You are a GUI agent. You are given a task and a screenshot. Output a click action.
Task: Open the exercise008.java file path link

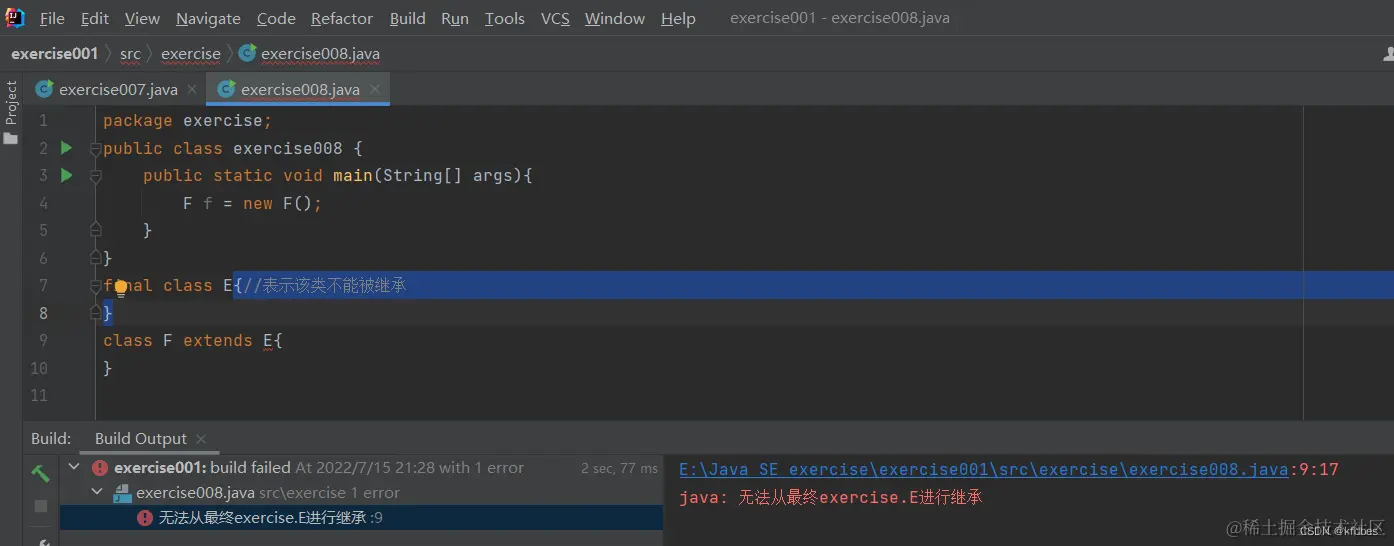(983, 469)
